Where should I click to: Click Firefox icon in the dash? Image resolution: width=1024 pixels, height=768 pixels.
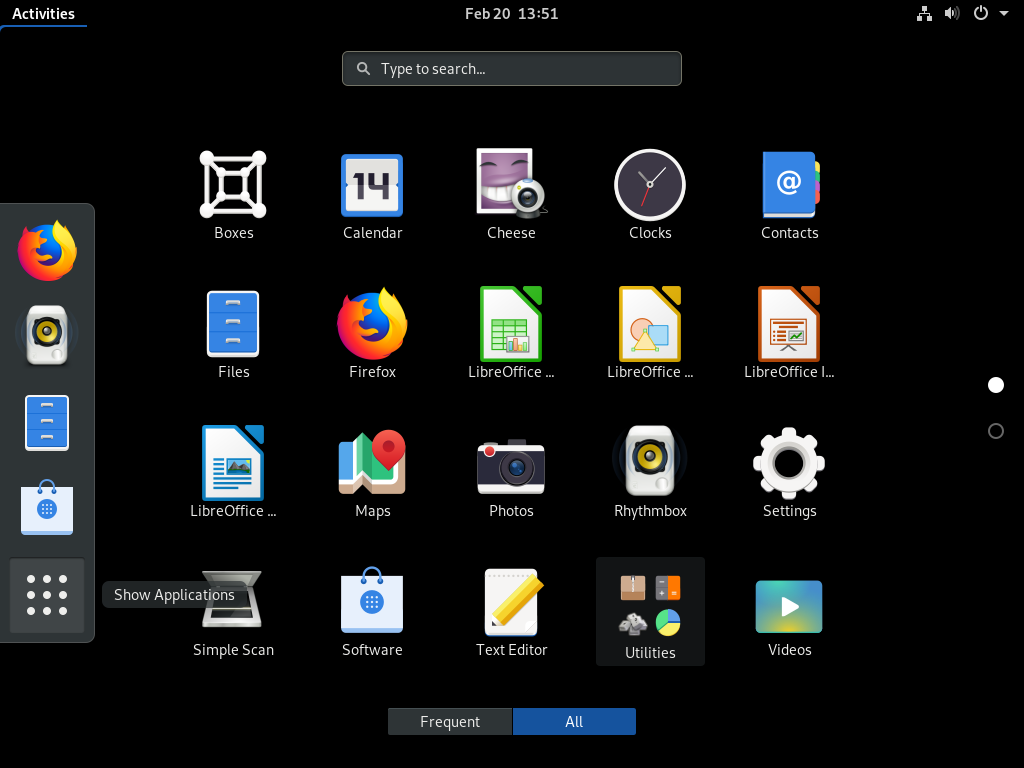47,251
